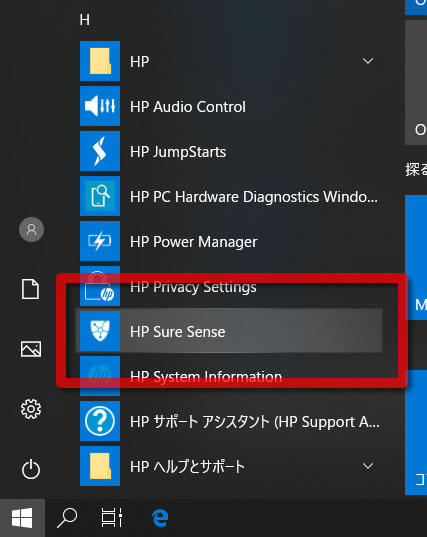Launch HP JumpStarts lightning icon
The width and height of the screenshot is (427, 537).
[100, 151]
